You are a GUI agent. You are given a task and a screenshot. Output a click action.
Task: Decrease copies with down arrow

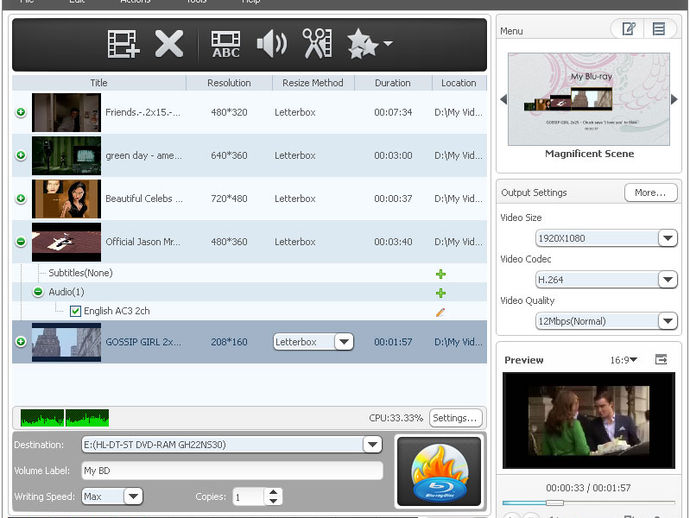click(x=273, y=501)
